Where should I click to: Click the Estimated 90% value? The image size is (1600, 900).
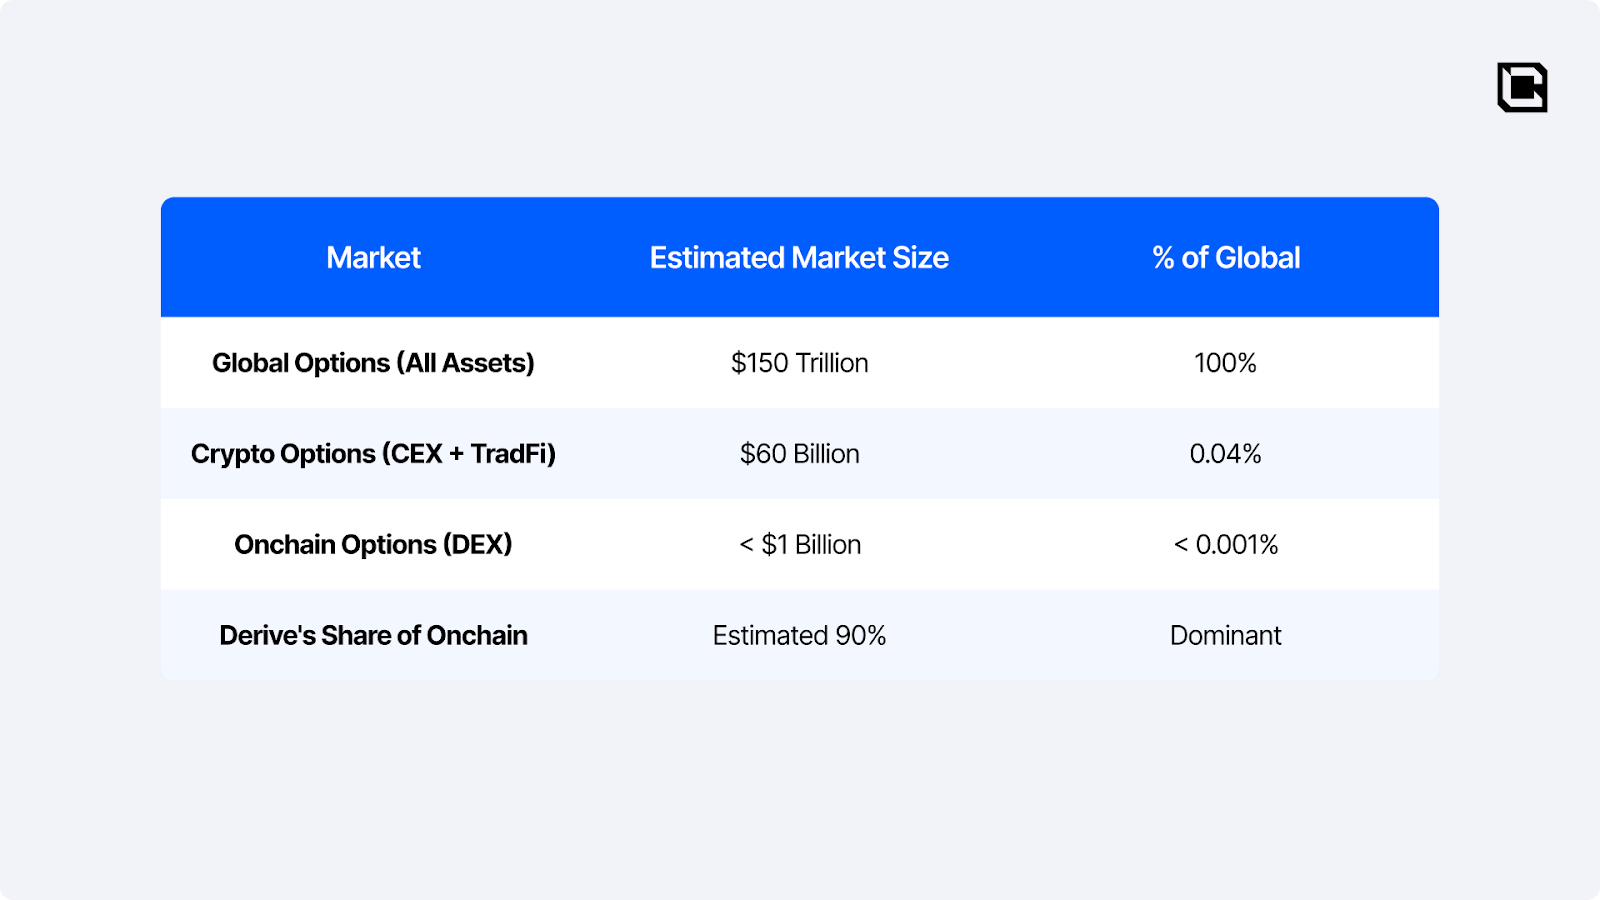(799, 636)
